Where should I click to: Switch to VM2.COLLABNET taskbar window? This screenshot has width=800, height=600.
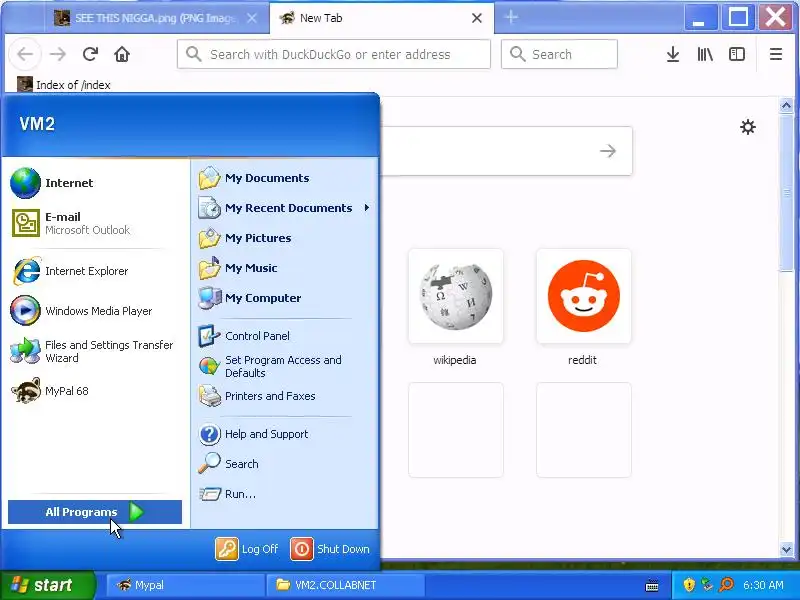click(x=345, y=585)
